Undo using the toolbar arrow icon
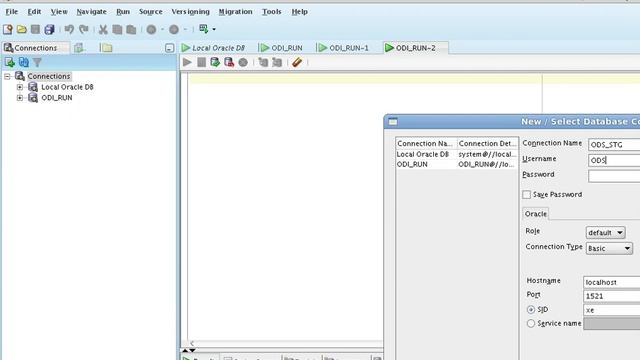Image resolution: width=640 pixels, height=360 pixels. (x=69, y=29)
